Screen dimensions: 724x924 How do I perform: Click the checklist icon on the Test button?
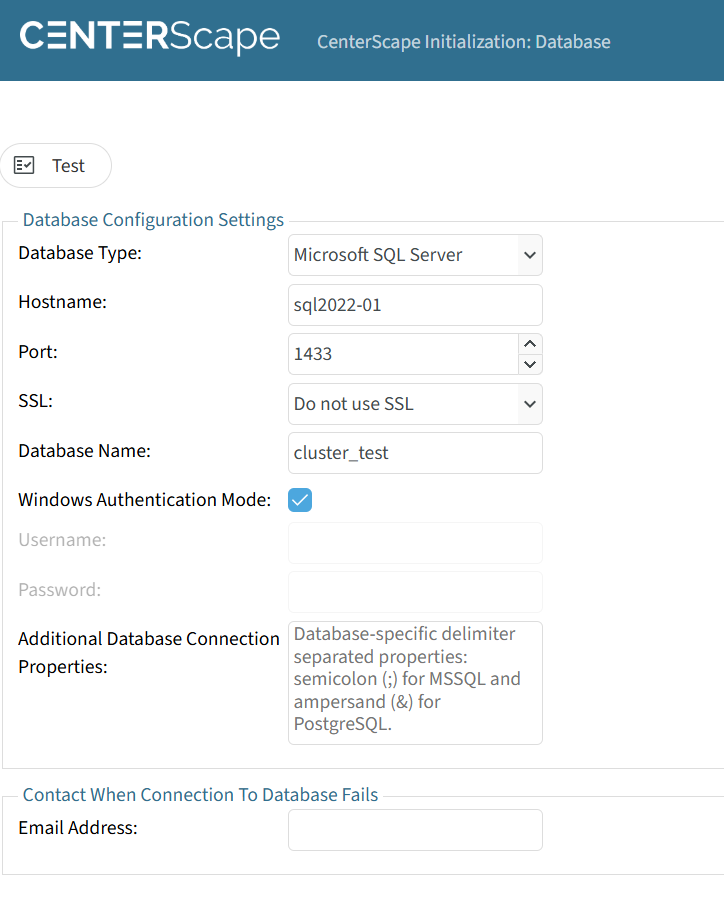tap(25, 166)
